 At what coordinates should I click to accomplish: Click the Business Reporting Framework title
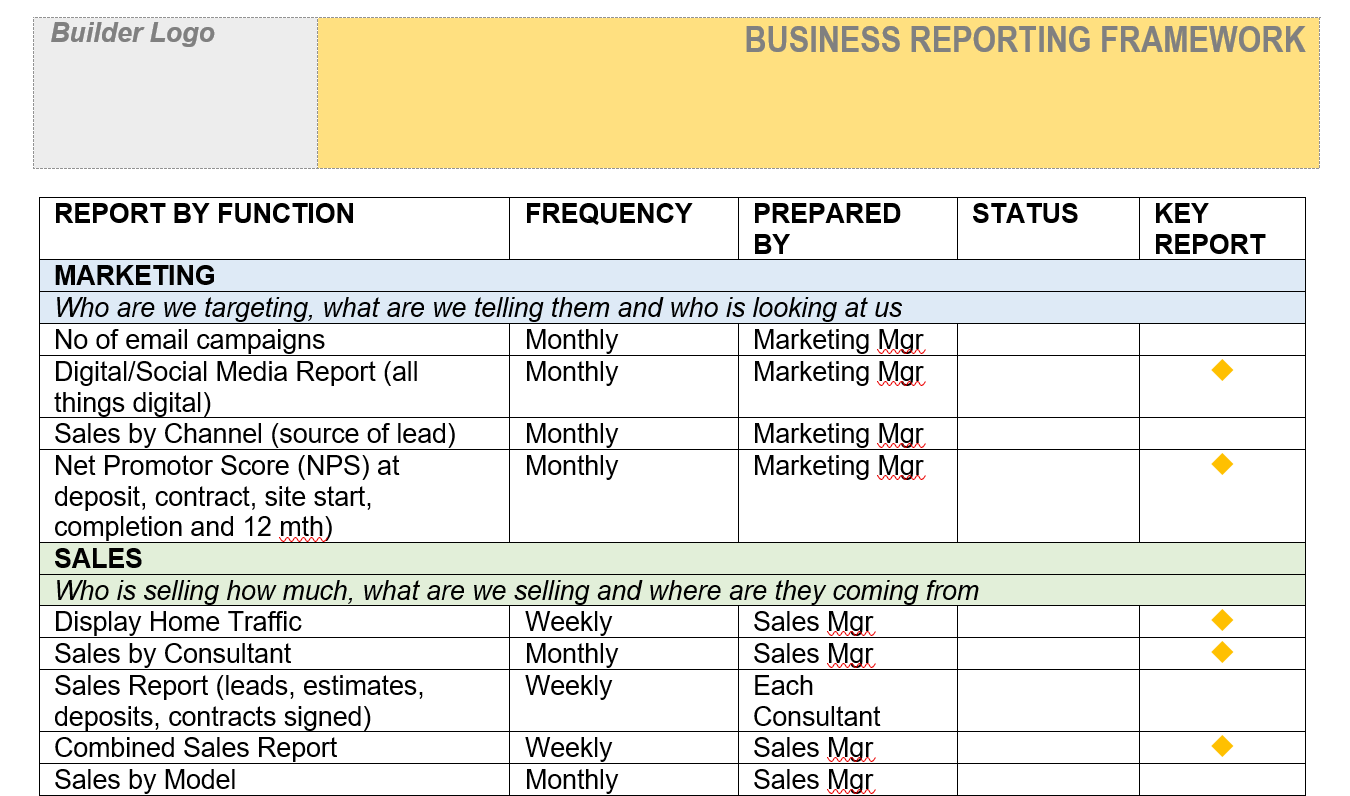tap(1024, 40)
